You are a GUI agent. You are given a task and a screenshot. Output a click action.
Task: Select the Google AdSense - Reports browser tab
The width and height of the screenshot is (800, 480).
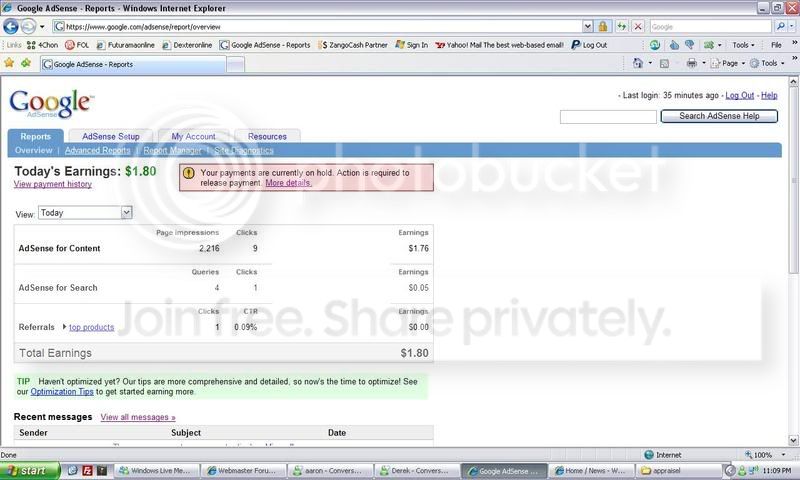tap(133, 64)
